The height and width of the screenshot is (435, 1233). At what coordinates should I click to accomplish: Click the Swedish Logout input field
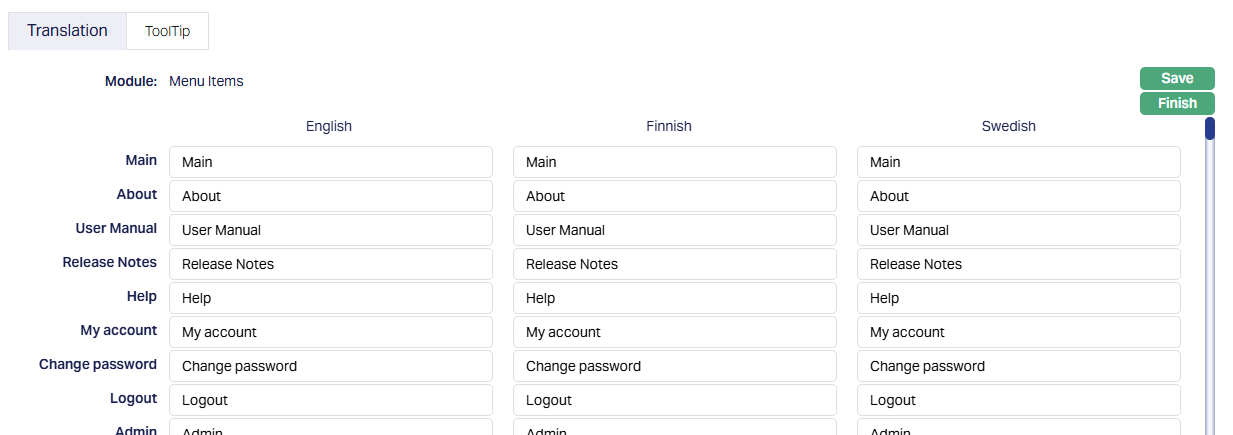(x=1018, y=400)
